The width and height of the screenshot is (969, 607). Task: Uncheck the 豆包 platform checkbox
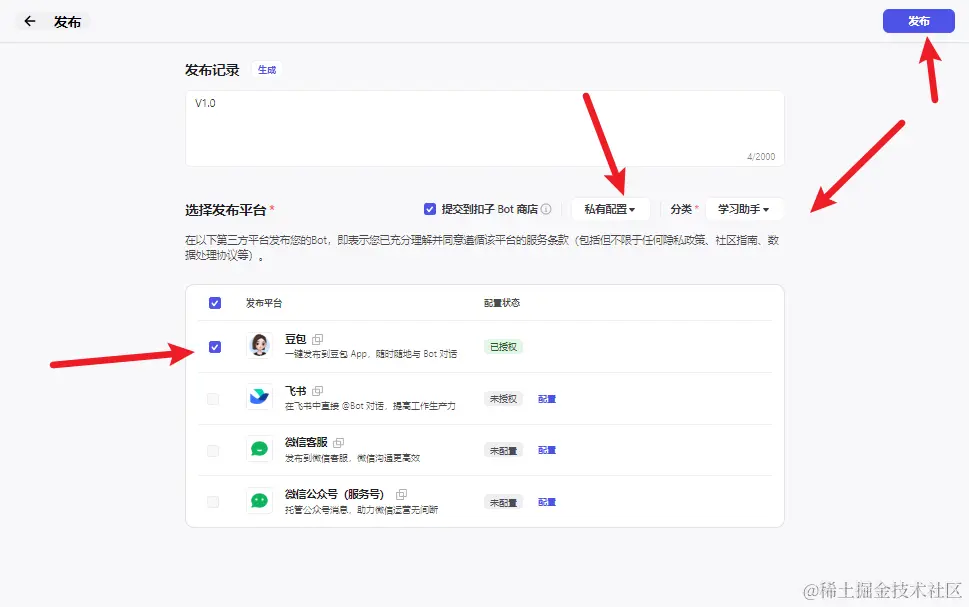pos(214,347)
